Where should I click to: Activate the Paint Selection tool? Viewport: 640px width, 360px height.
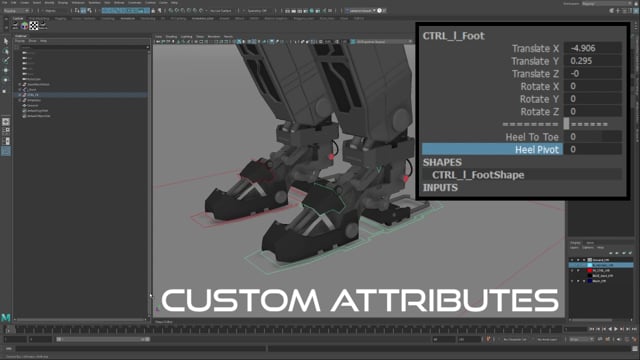[x=6, y=60]
